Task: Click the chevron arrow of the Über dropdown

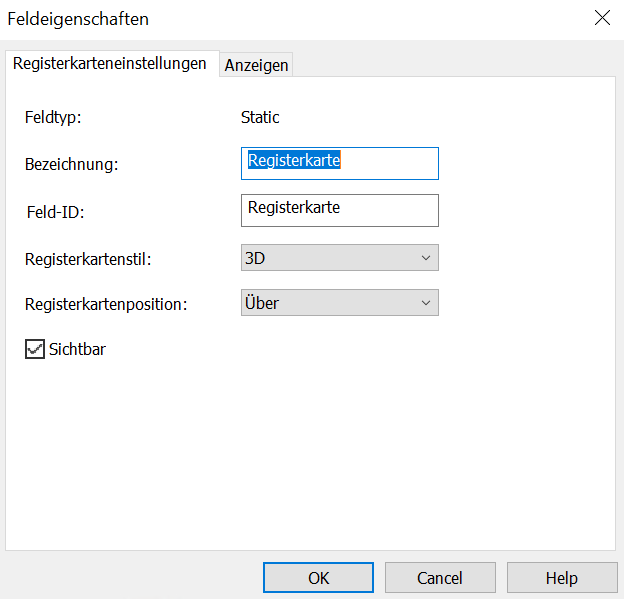Action: [x=426, y=303]
